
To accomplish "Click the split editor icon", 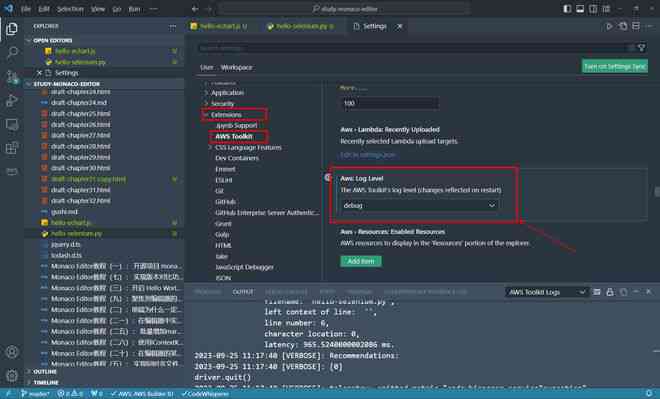I will pos(636,26).
